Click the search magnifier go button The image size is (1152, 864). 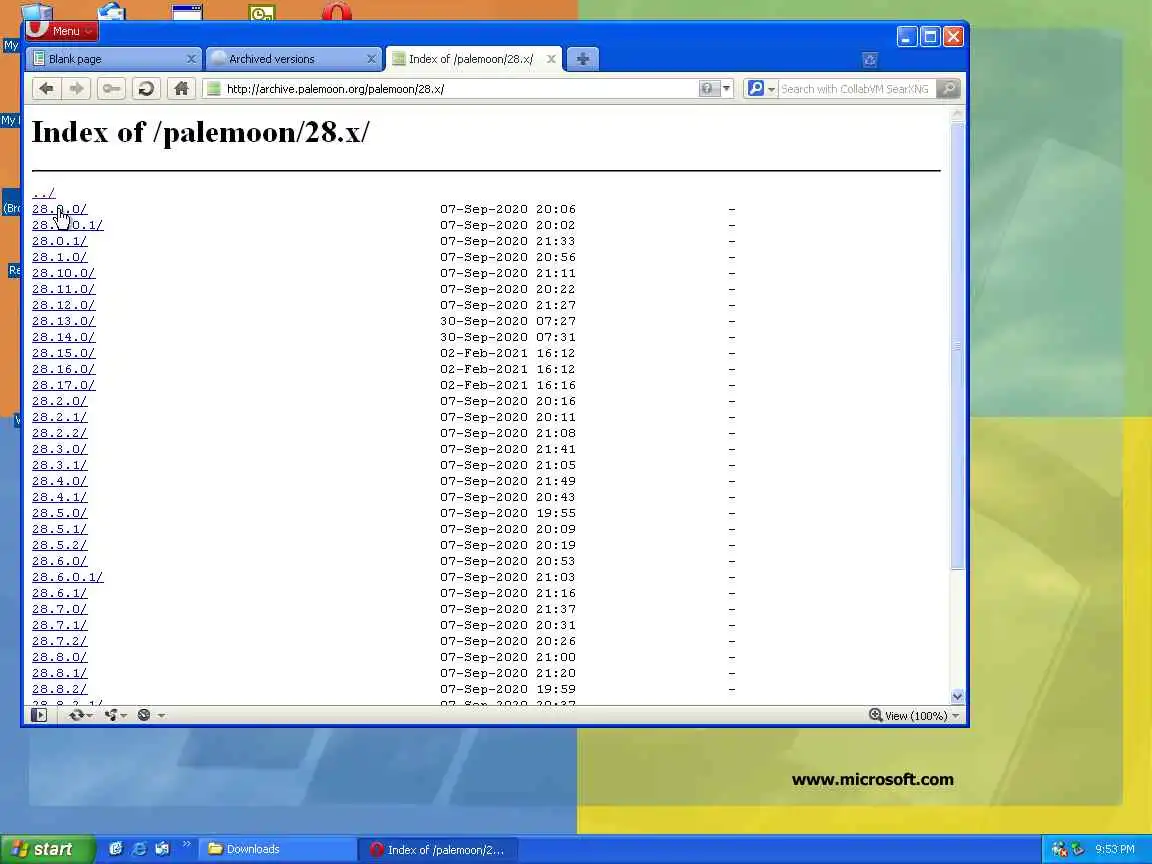[949, 89]
